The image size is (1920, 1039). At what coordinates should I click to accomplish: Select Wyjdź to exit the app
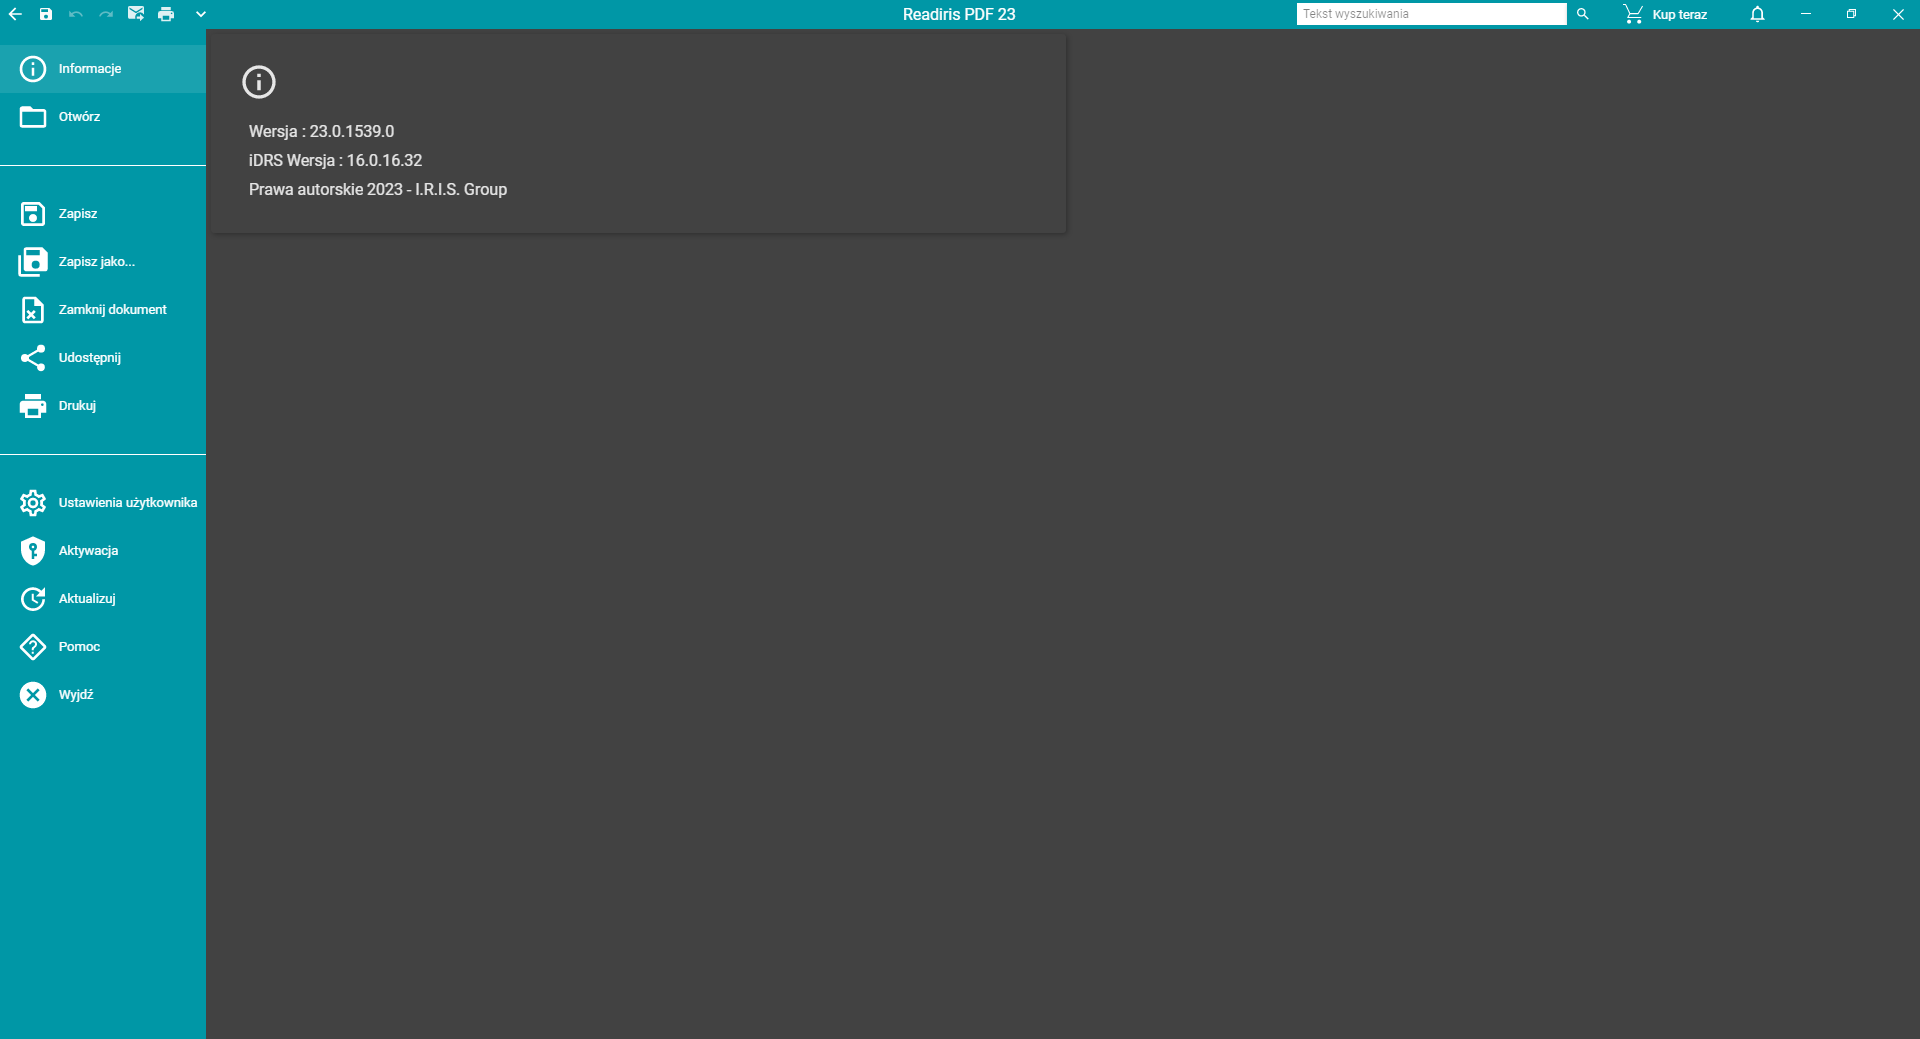click(x=103, y=695)
